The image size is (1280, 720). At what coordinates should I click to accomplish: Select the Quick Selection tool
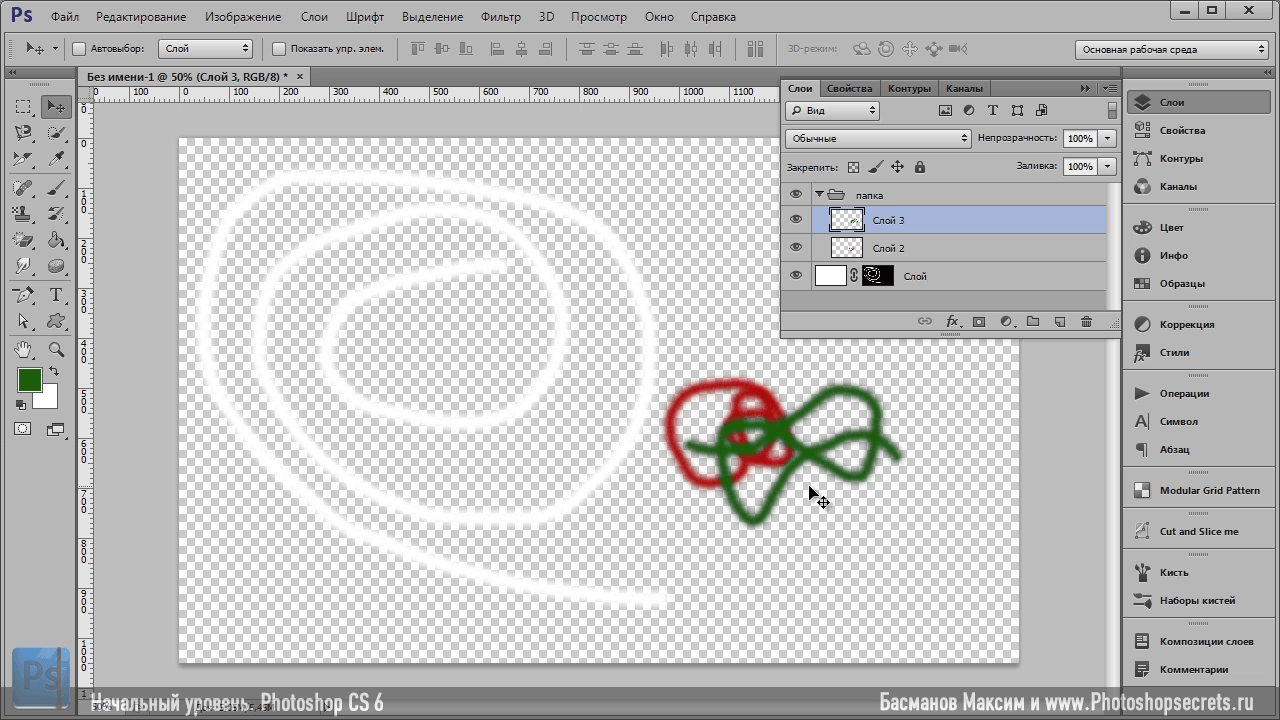pos(56,133)
